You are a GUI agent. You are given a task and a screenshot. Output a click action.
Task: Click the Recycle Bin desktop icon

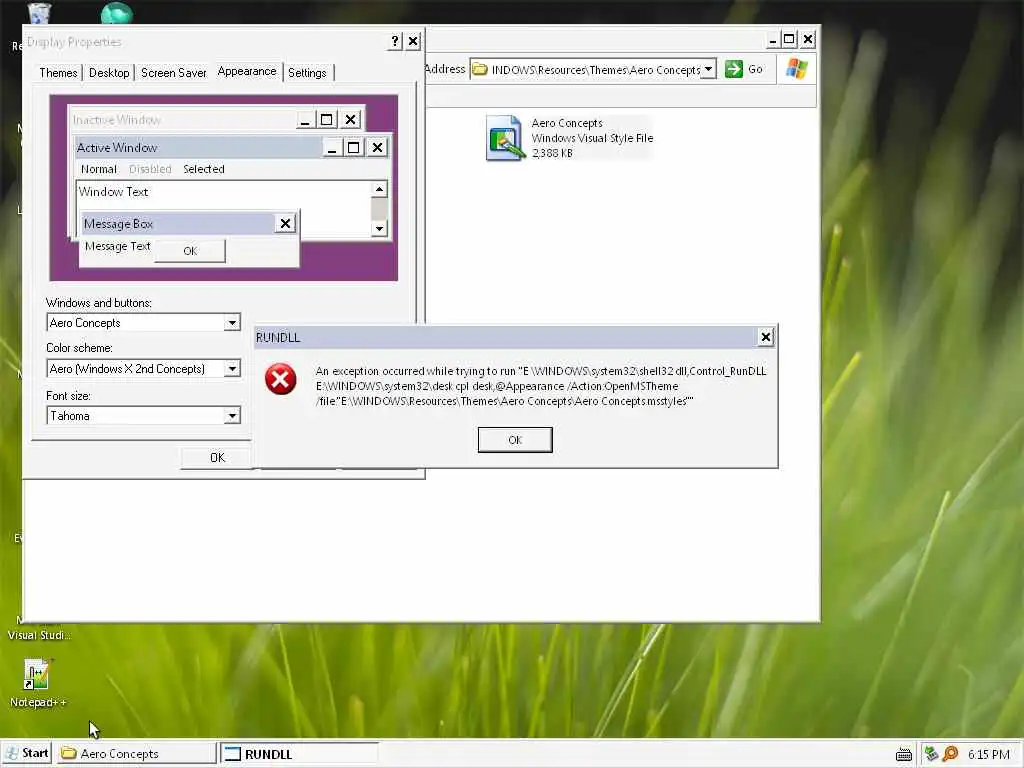(x=38, y=14)
